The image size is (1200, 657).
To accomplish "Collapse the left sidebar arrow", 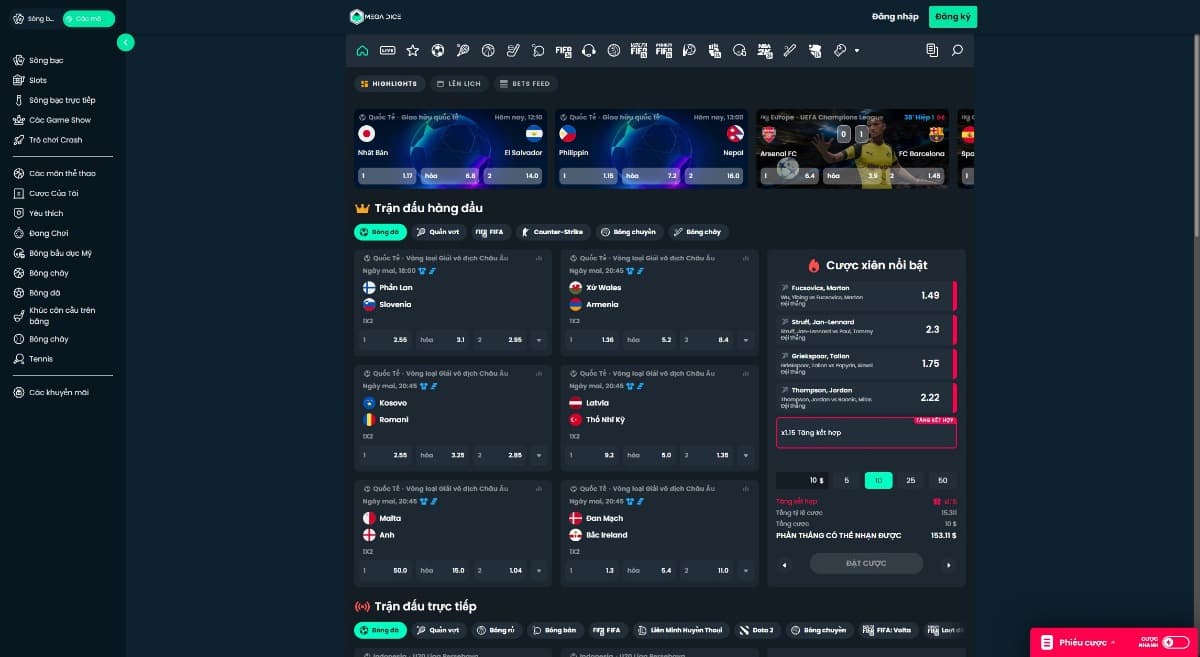I will coord(125,42).
